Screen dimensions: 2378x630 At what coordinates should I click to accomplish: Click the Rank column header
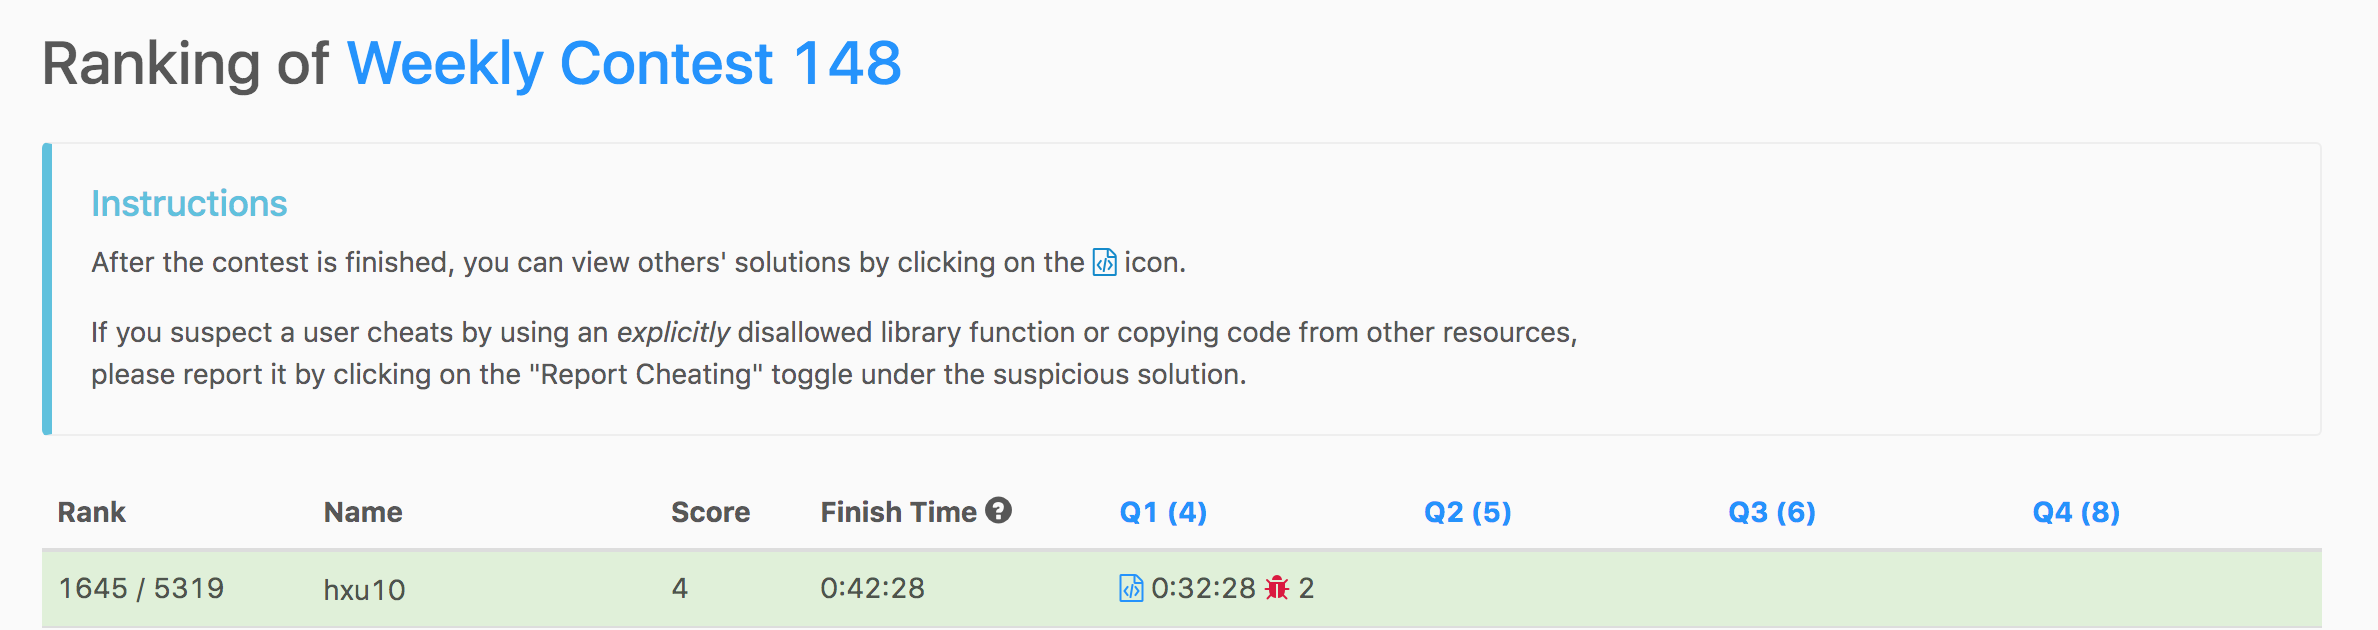(91, 512)
